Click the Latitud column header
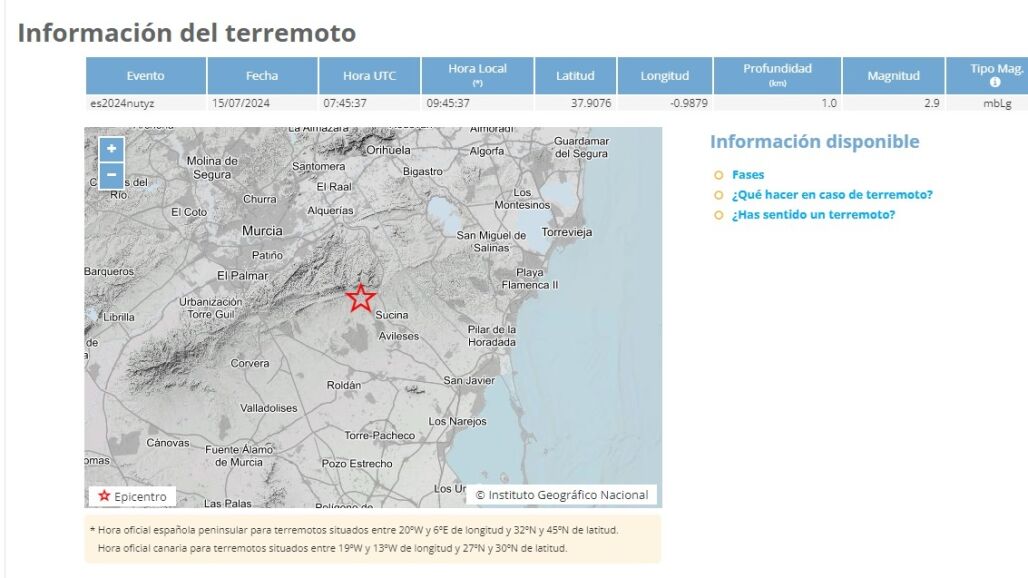The height and width of the screenshot is (578, 1028). (x=575, y=76)
